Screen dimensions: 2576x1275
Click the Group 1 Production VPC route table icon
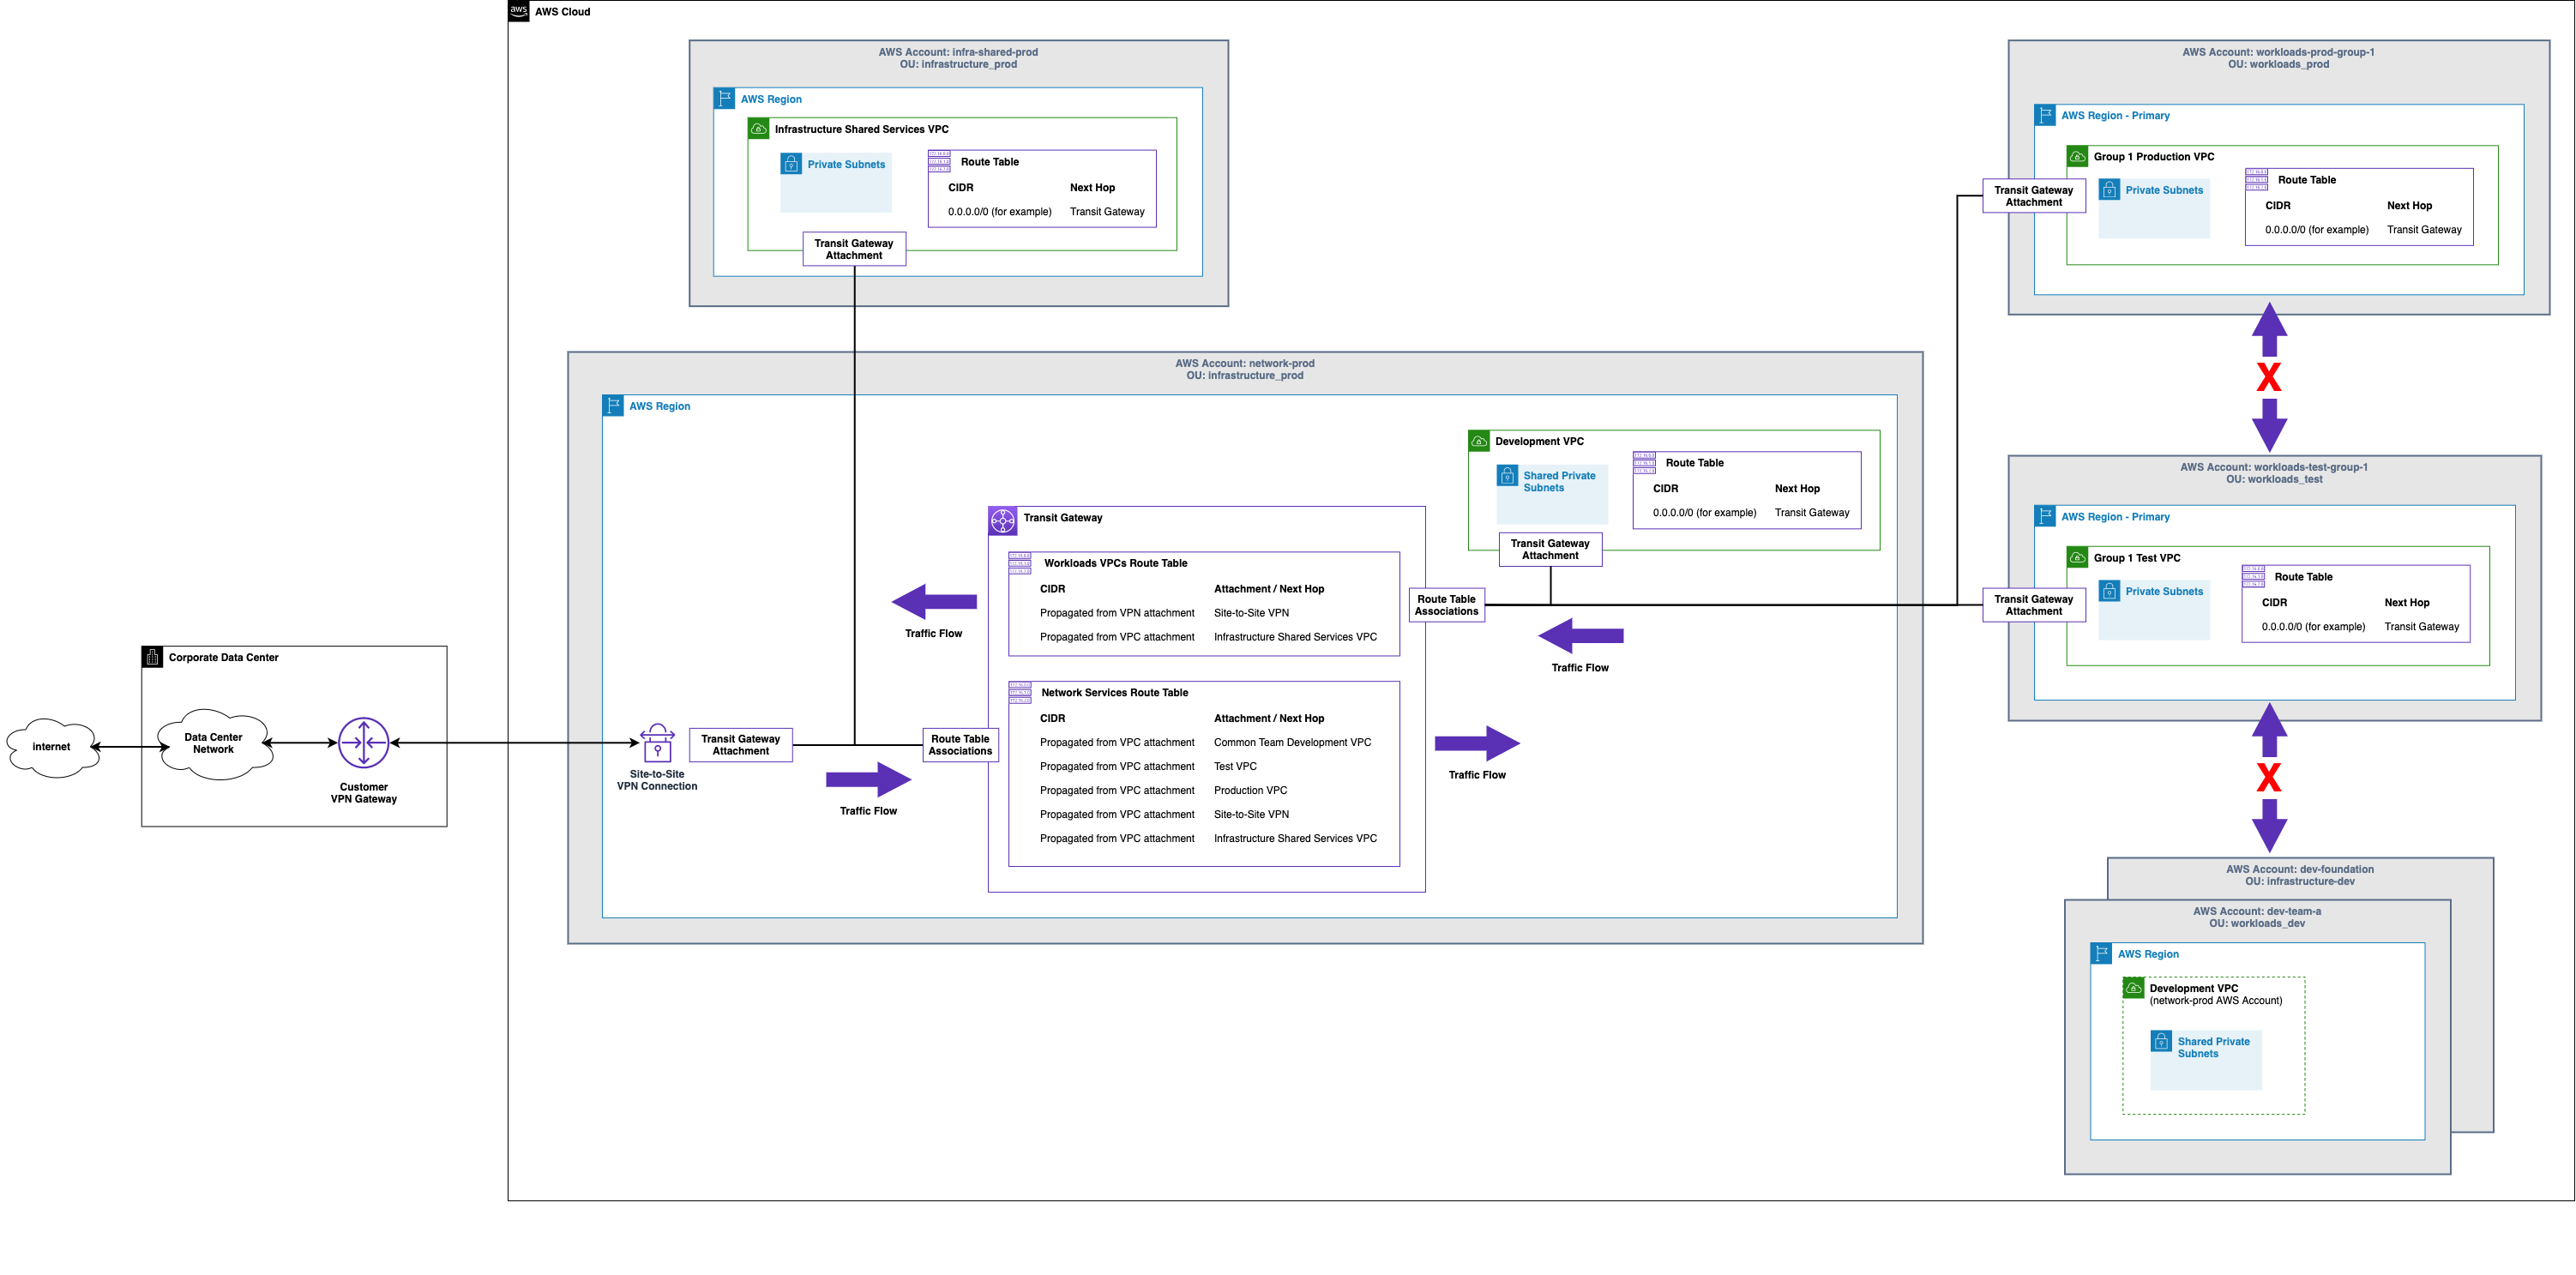(x=2256, y=180)
